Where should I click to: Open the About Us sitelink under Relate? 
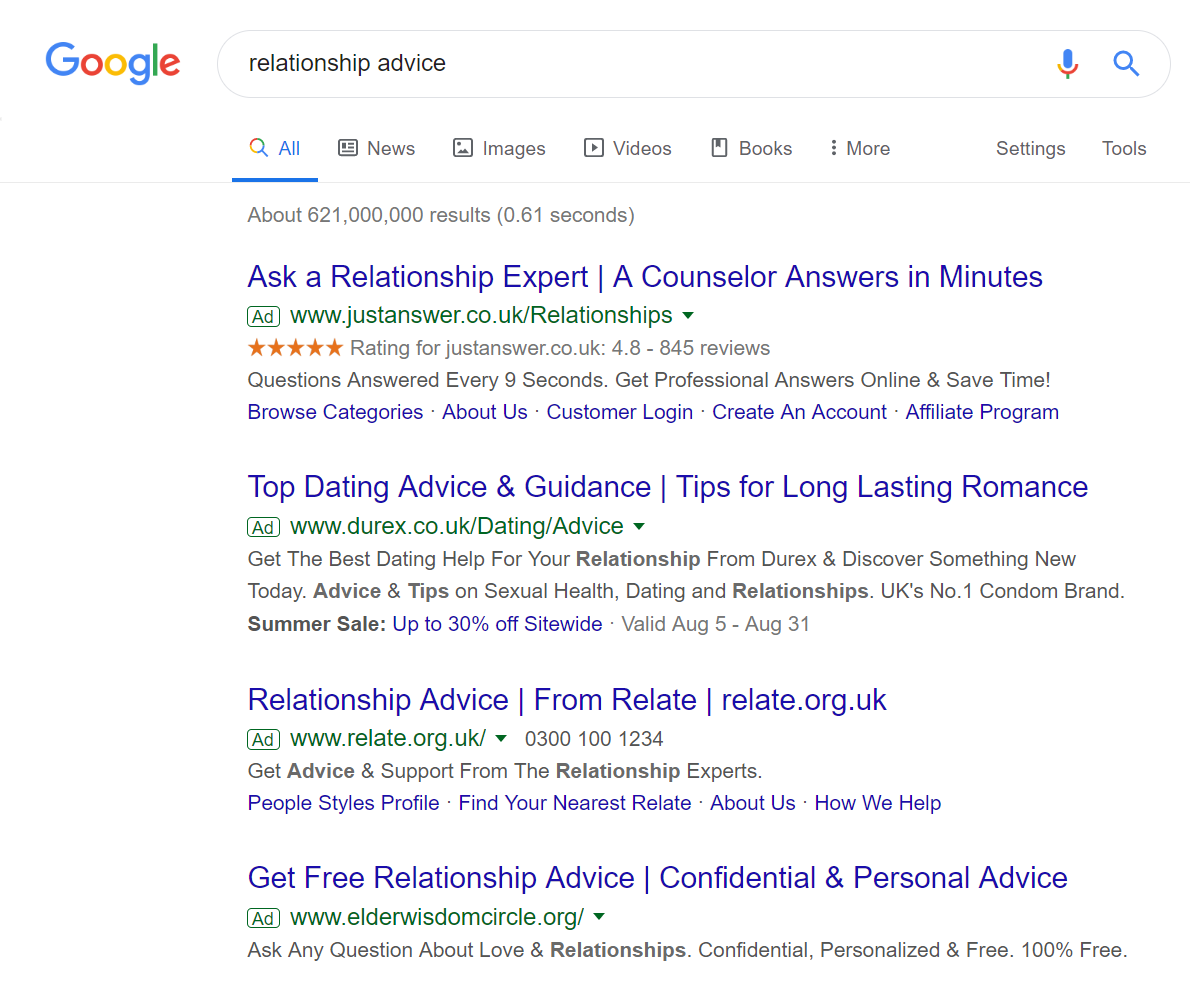point(753,803)
